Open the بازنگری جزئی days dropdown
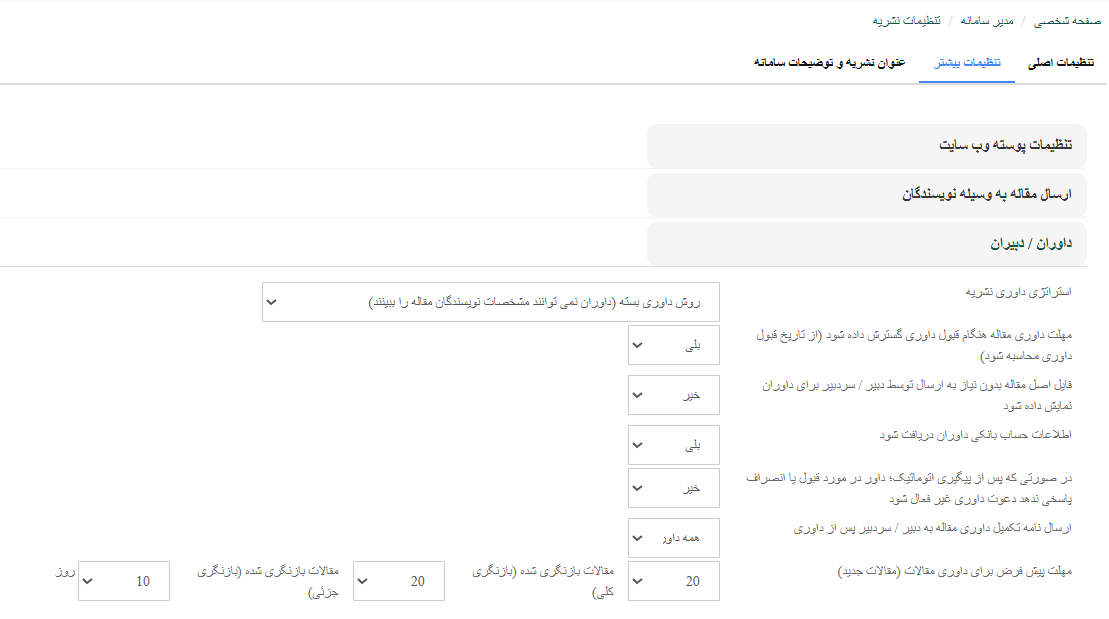 click(124, 581)
